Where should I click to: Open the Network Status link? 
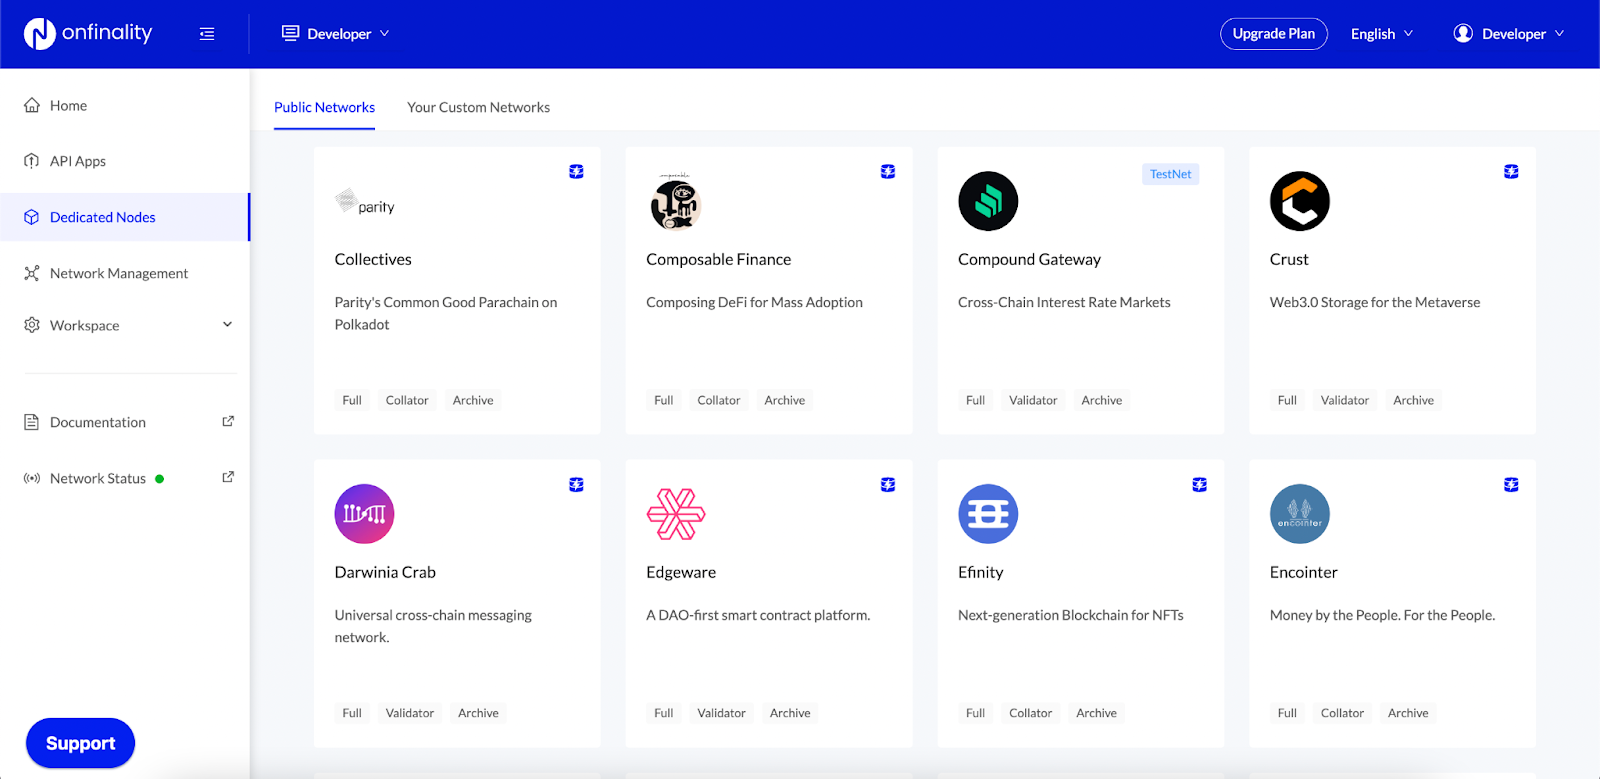98,478
